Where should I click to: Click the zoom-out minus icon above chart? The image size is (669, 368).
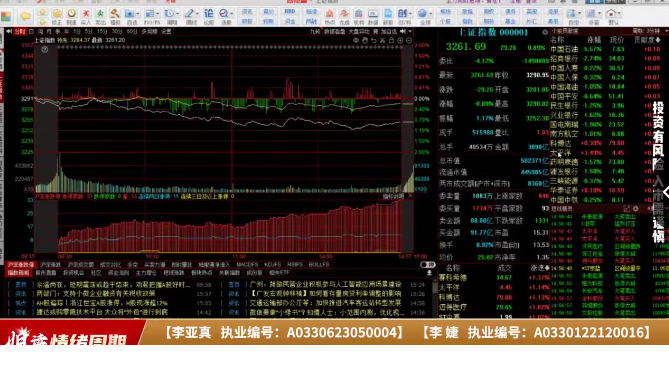click(x=409, y=40)
